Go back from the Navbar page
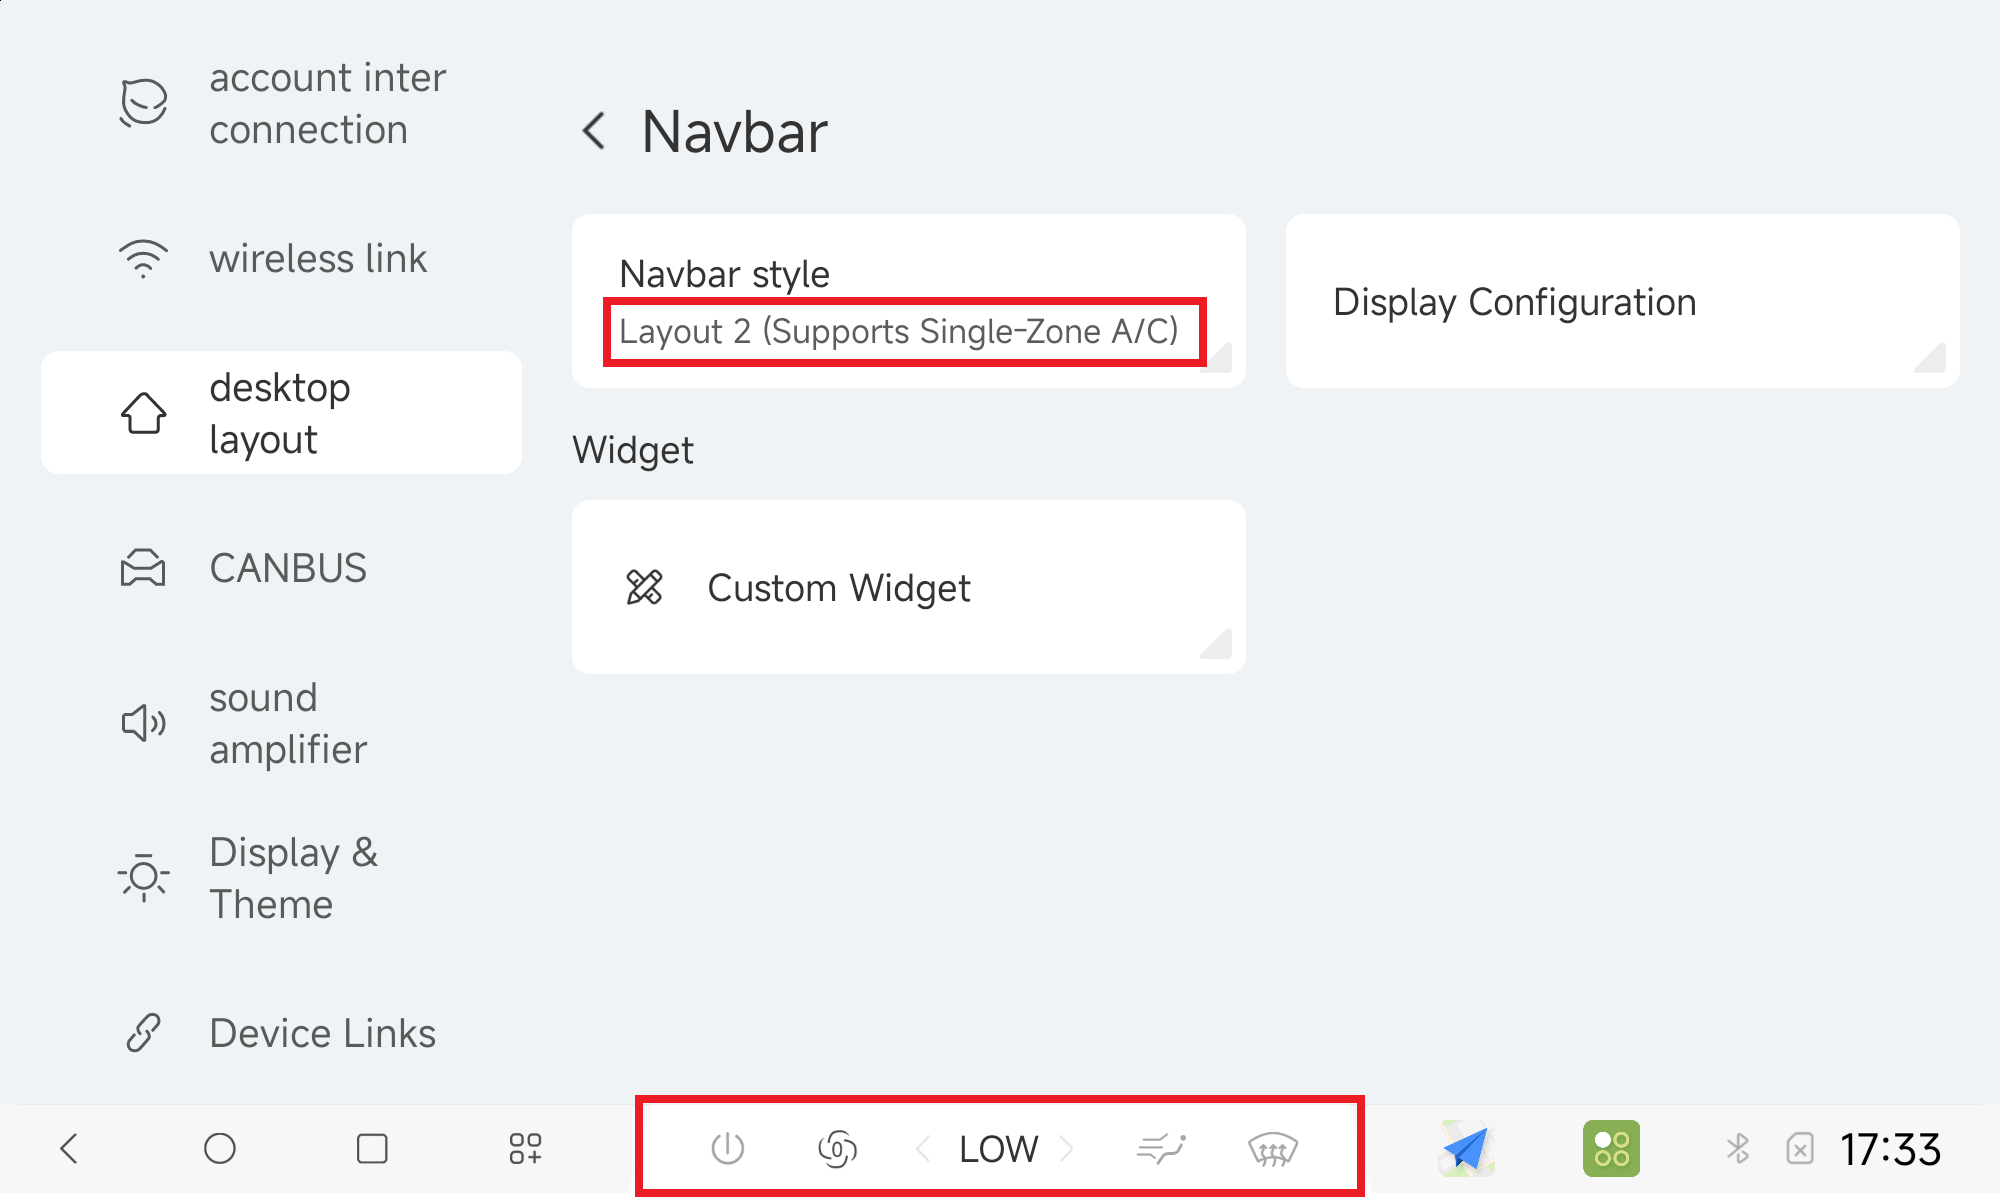Viewport: 2000px width, 1200px height. tap(594, 131)
